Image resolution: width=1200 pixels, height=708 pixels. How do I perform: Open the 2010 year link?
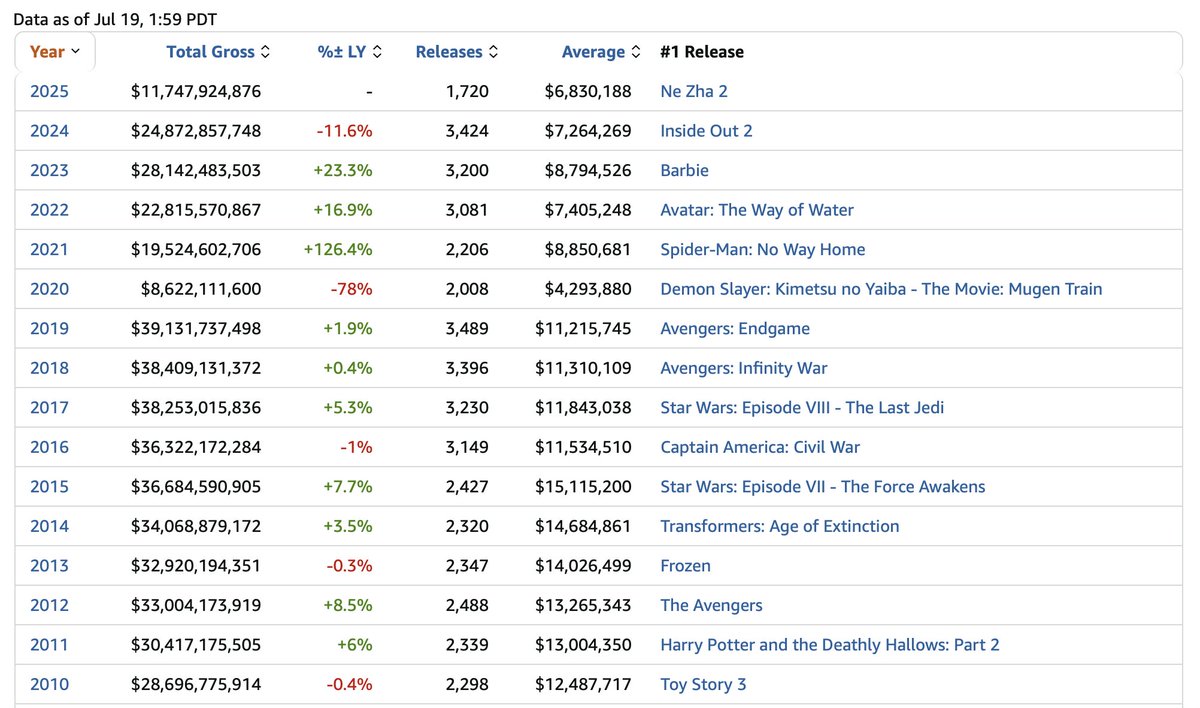[49, 684]
